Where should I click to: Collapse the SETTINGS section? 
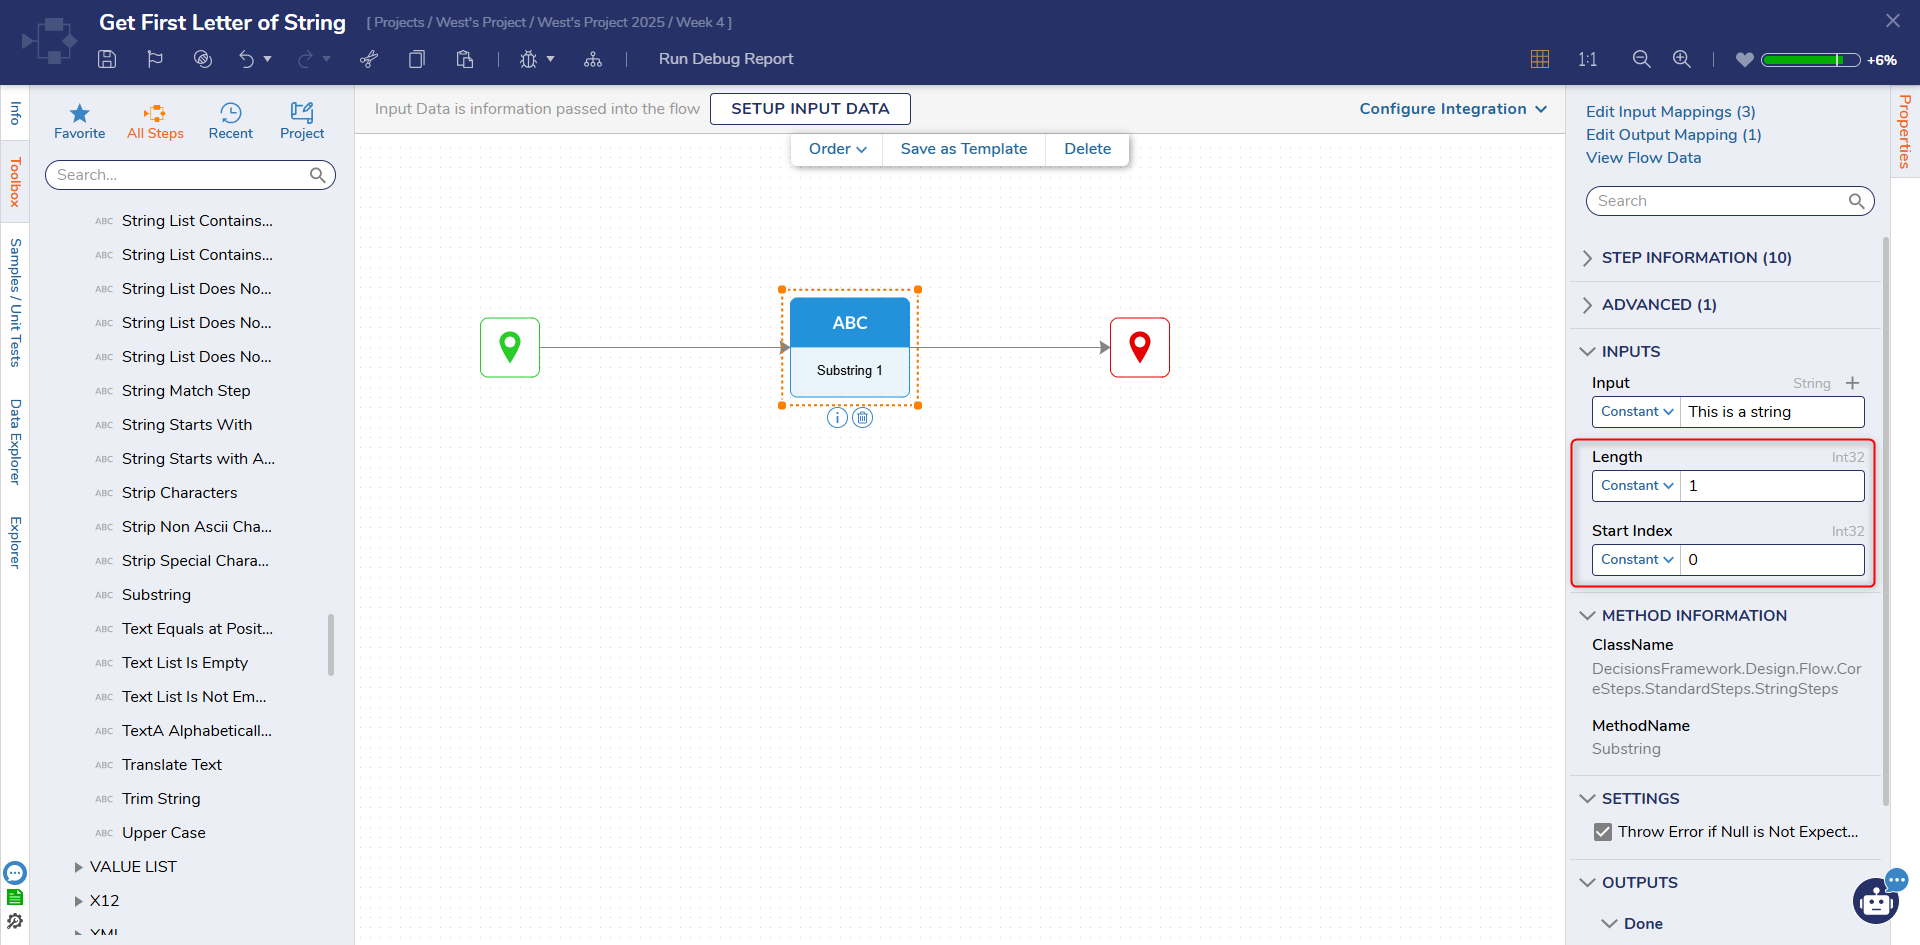click(1640, 799)
